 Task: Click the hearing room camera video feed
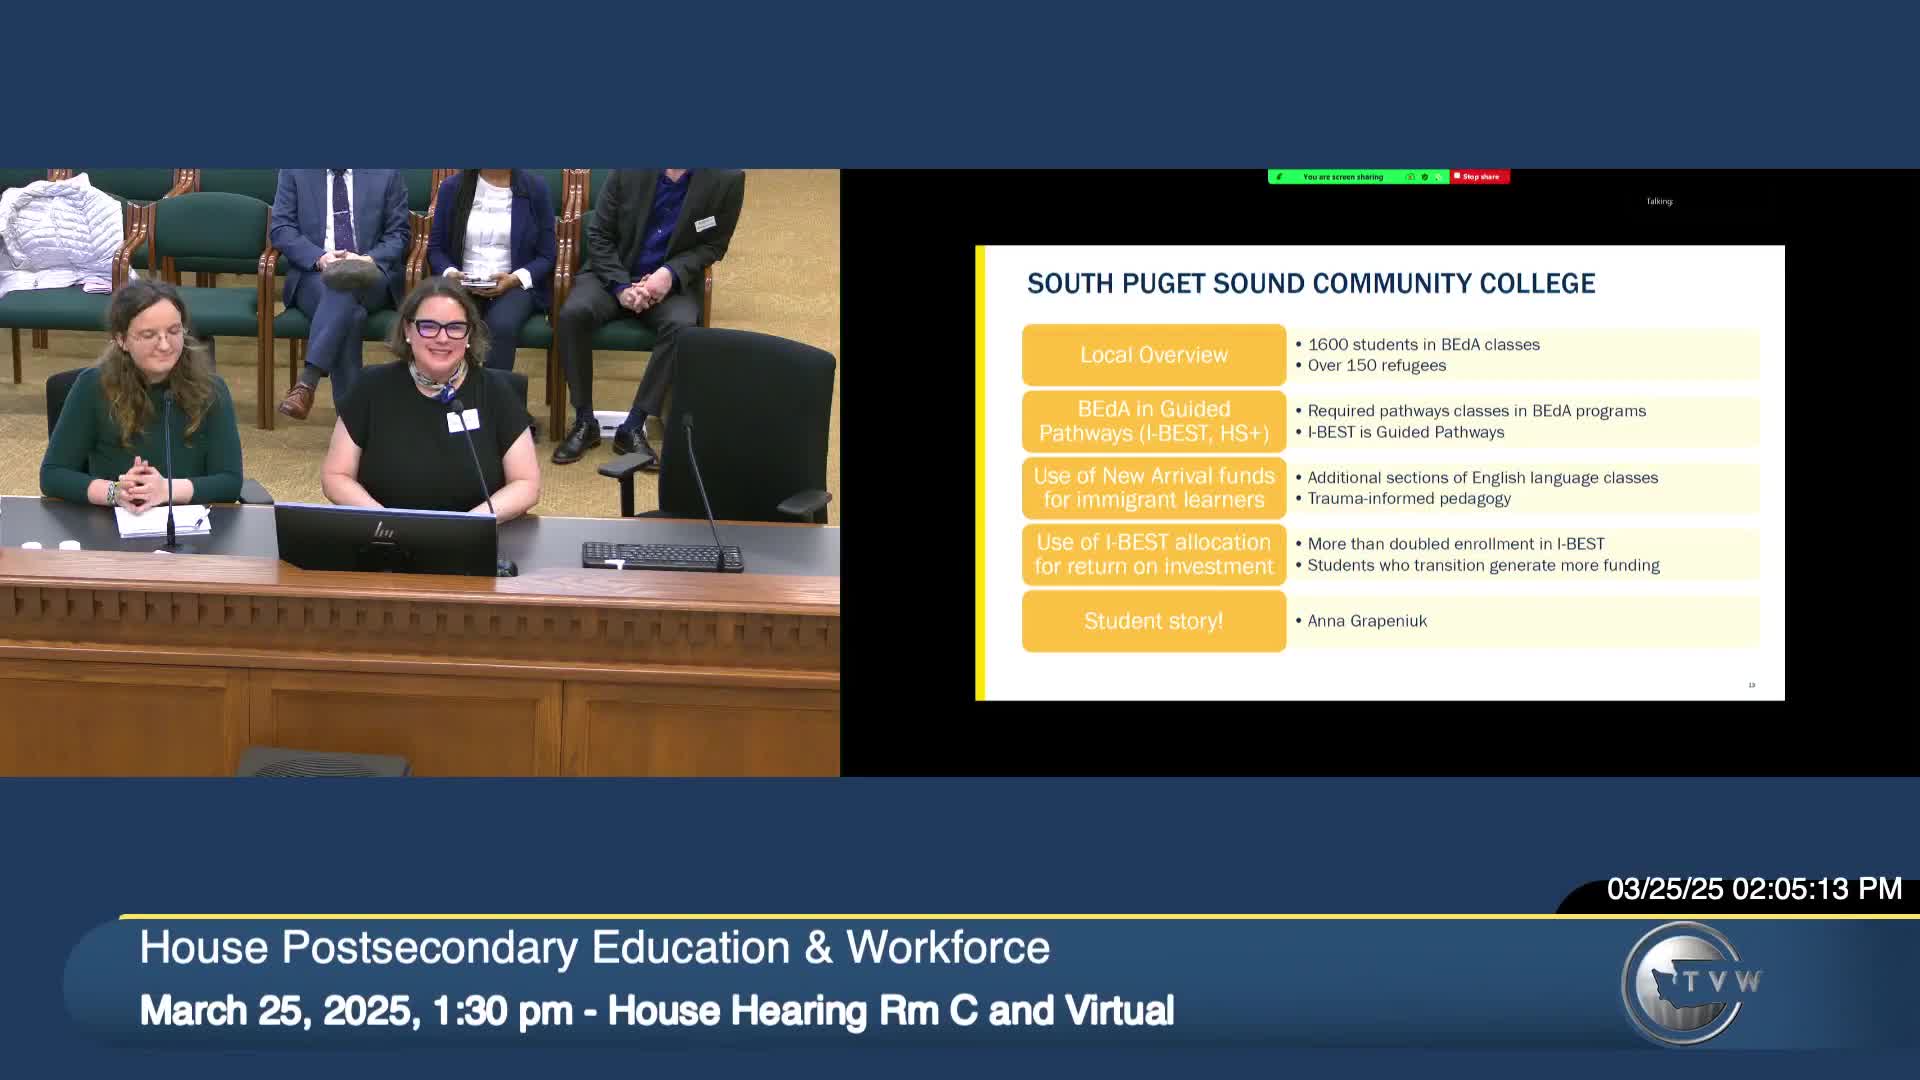[x=420, y=472]
